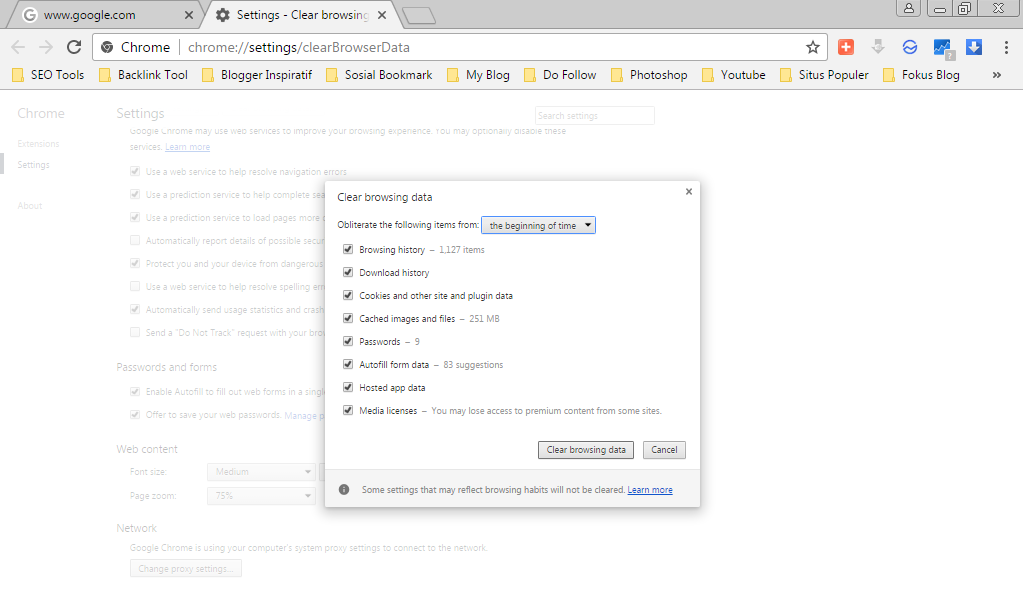1023x596 pixels.
Task: Open the Chrome menu (three dots)
Action: 1005,47
